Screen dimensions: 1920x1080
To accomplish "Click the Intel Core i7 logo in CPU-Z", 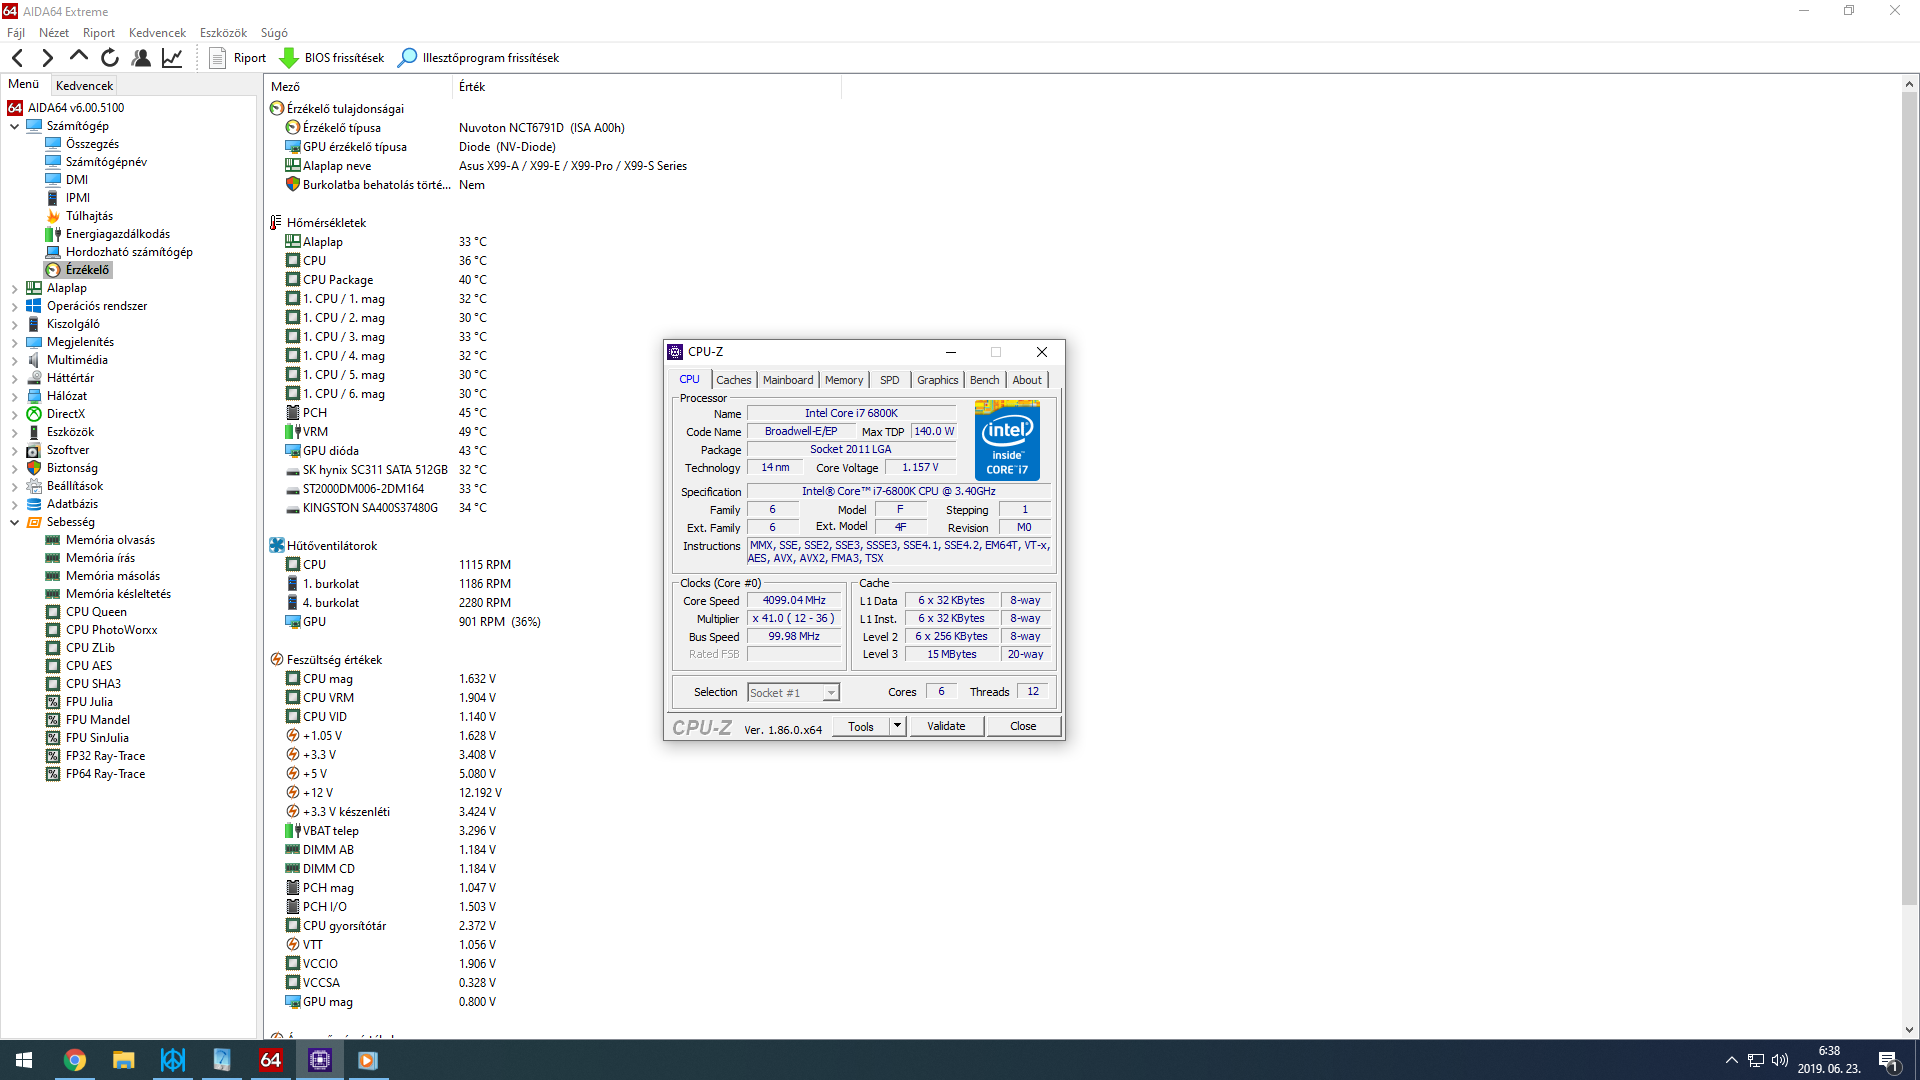I will 1007,441.
